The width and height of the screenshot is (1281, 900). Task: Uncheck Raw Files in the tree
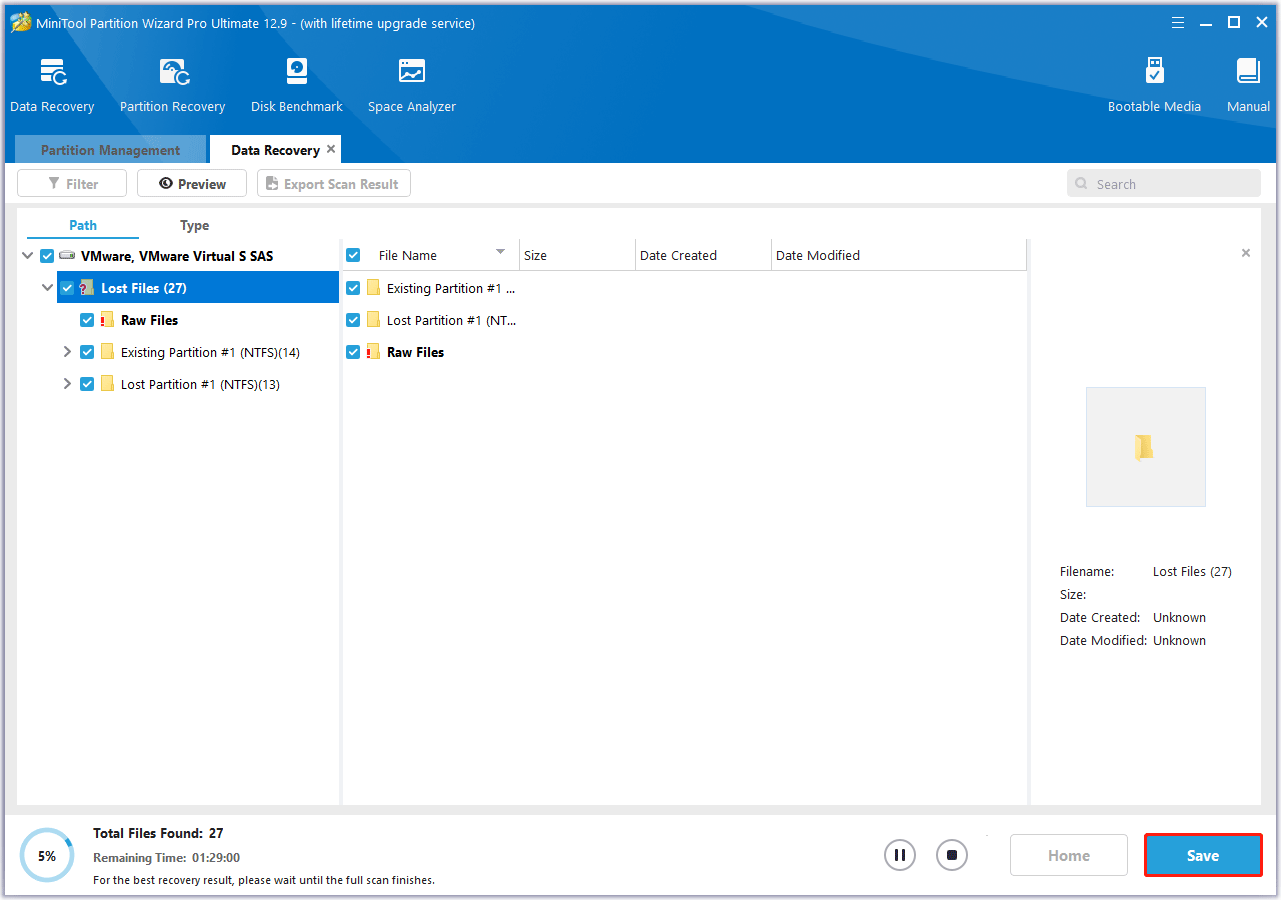pyautogui.click(x=87, y=320)
